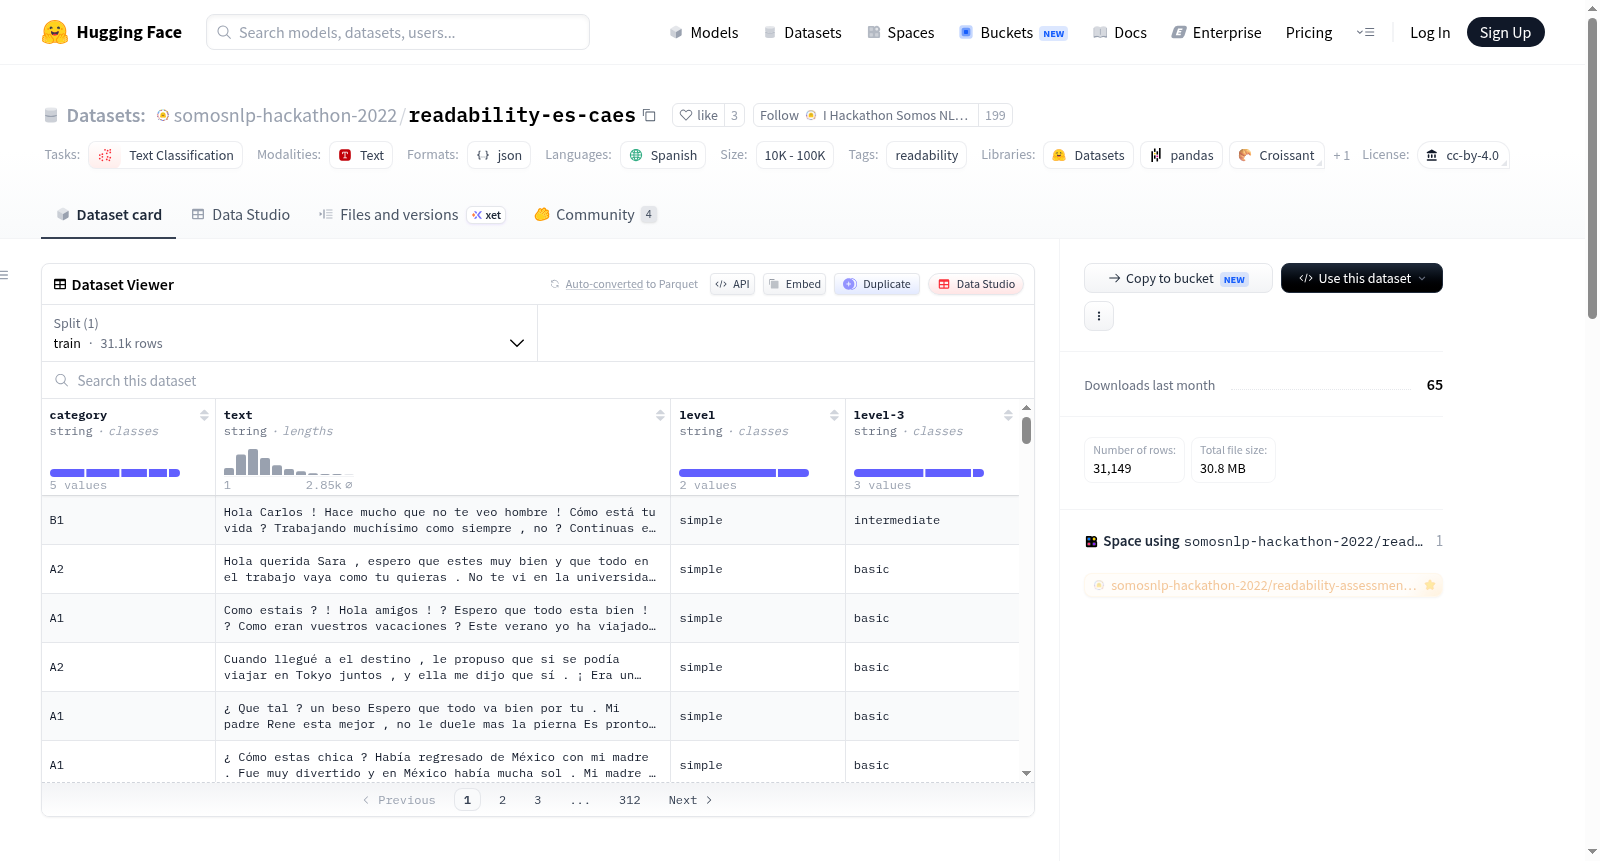Switch to the Data Studio tab

pos(240,214)
